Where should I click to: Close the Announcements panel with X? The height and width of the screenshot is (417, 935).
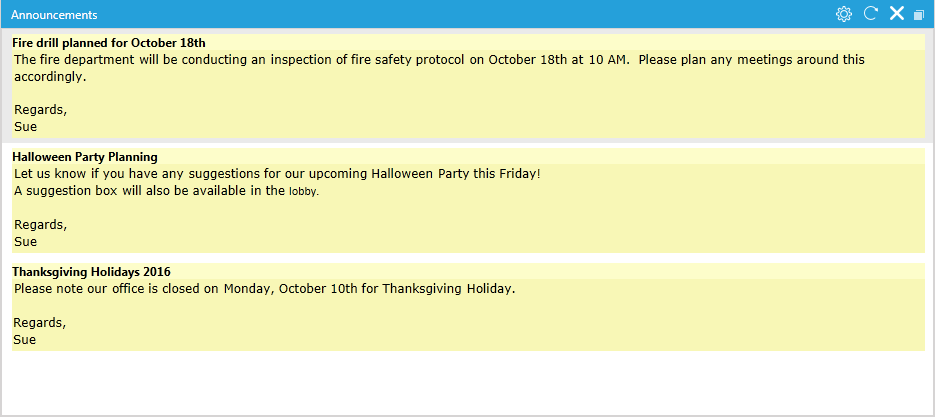pos(897,14)
